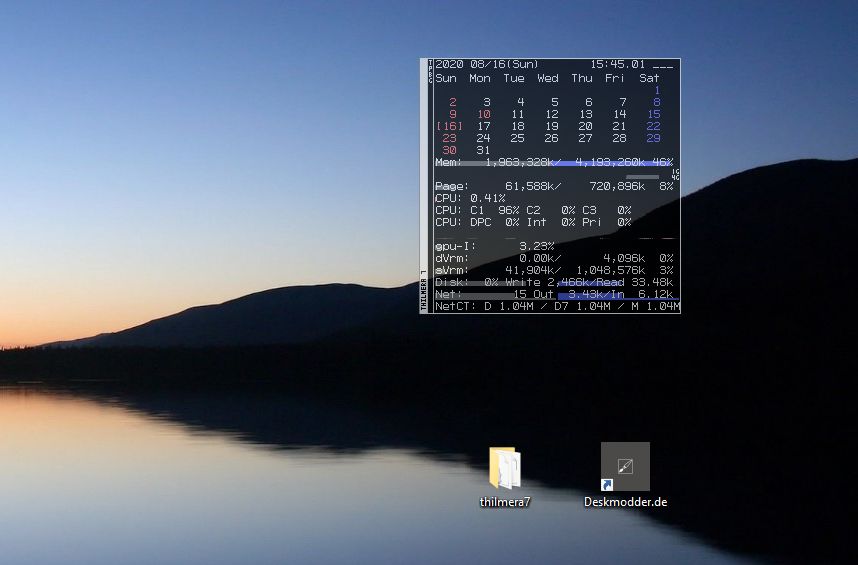The height and width of the screenshot is (565, 858).
Task: Select day 31 in the calendar
Action: (x=484, y=150)
